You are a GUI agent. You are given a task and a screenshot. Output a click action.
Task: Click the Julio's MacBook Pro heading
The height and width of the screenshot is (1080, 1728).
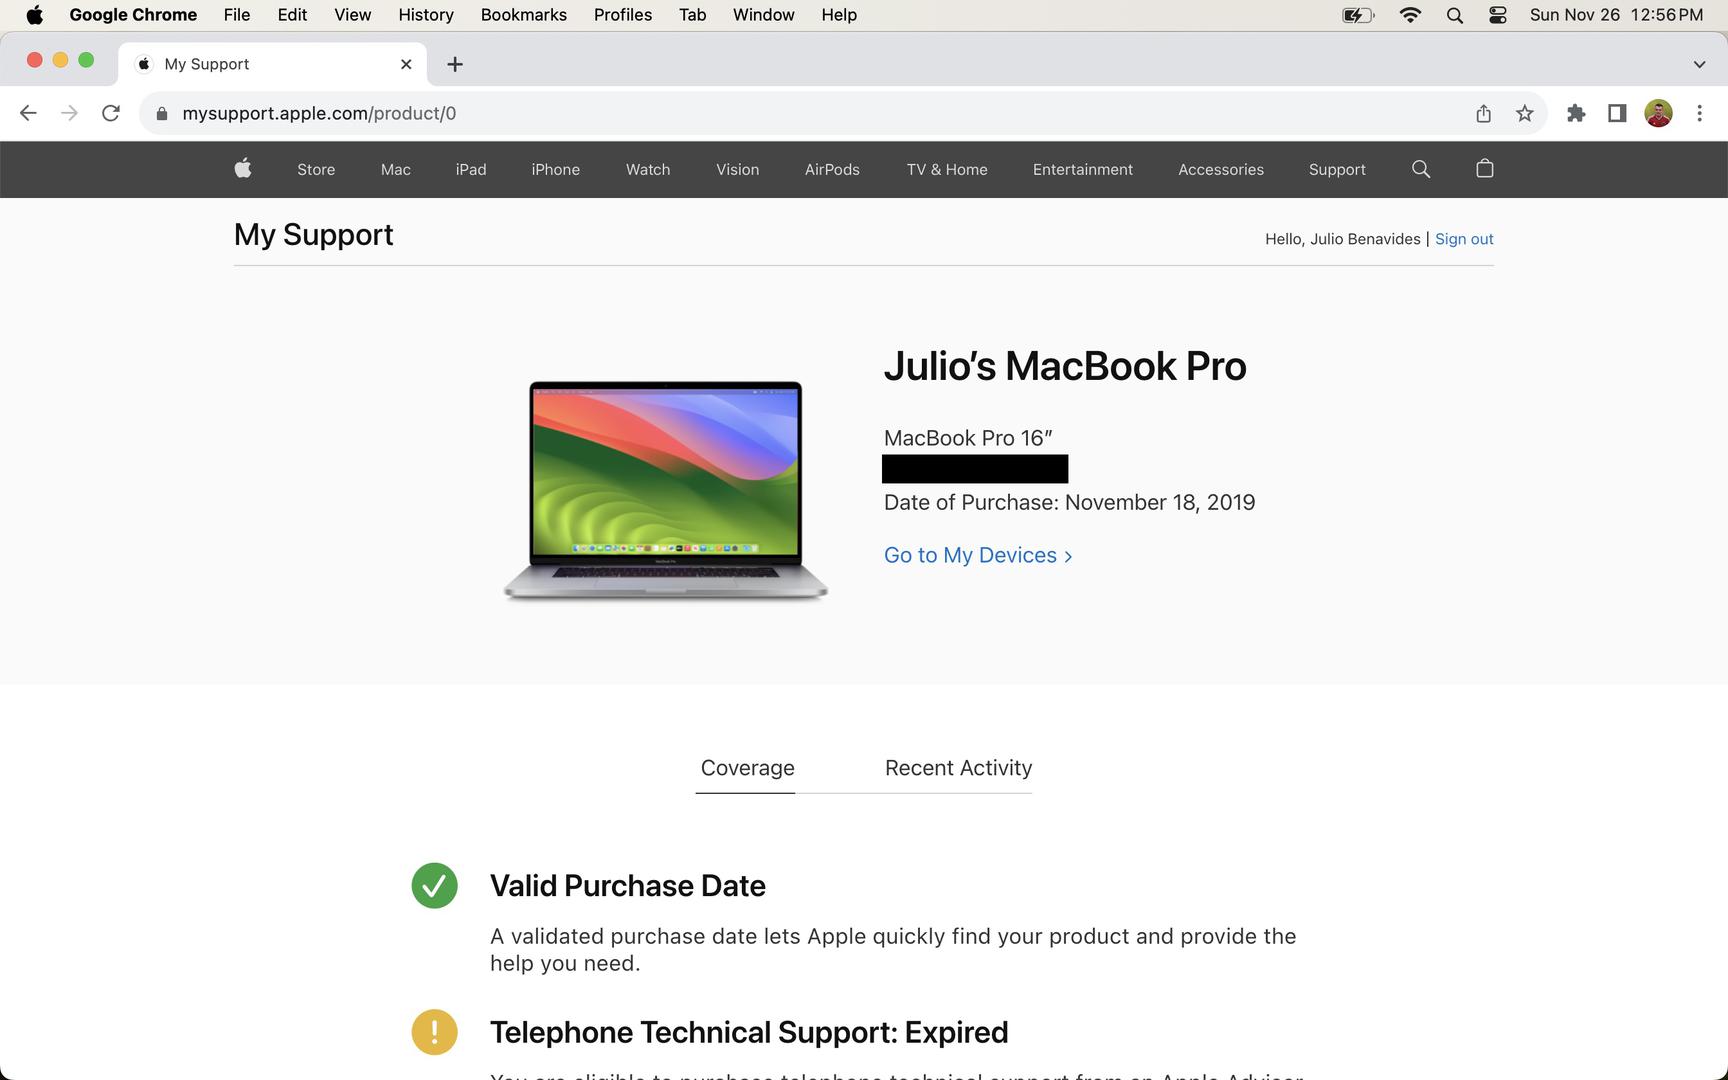[x=1065, y=366]
